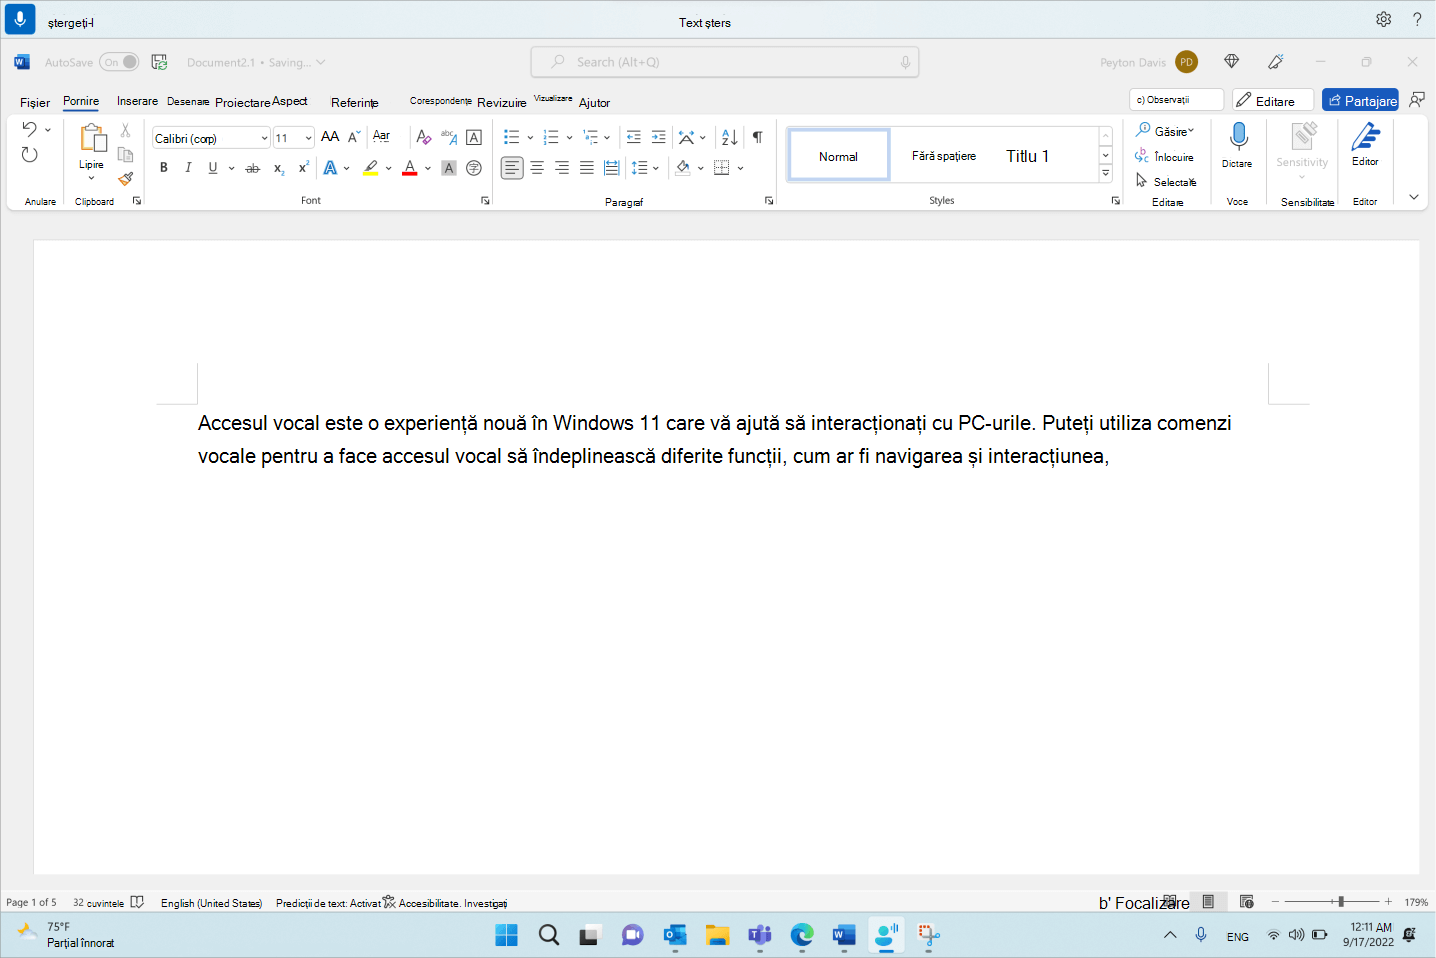The width and height of the screenshot is (1436, 958).
Task: Open the font size dropdown
Action: click(308, 138)
